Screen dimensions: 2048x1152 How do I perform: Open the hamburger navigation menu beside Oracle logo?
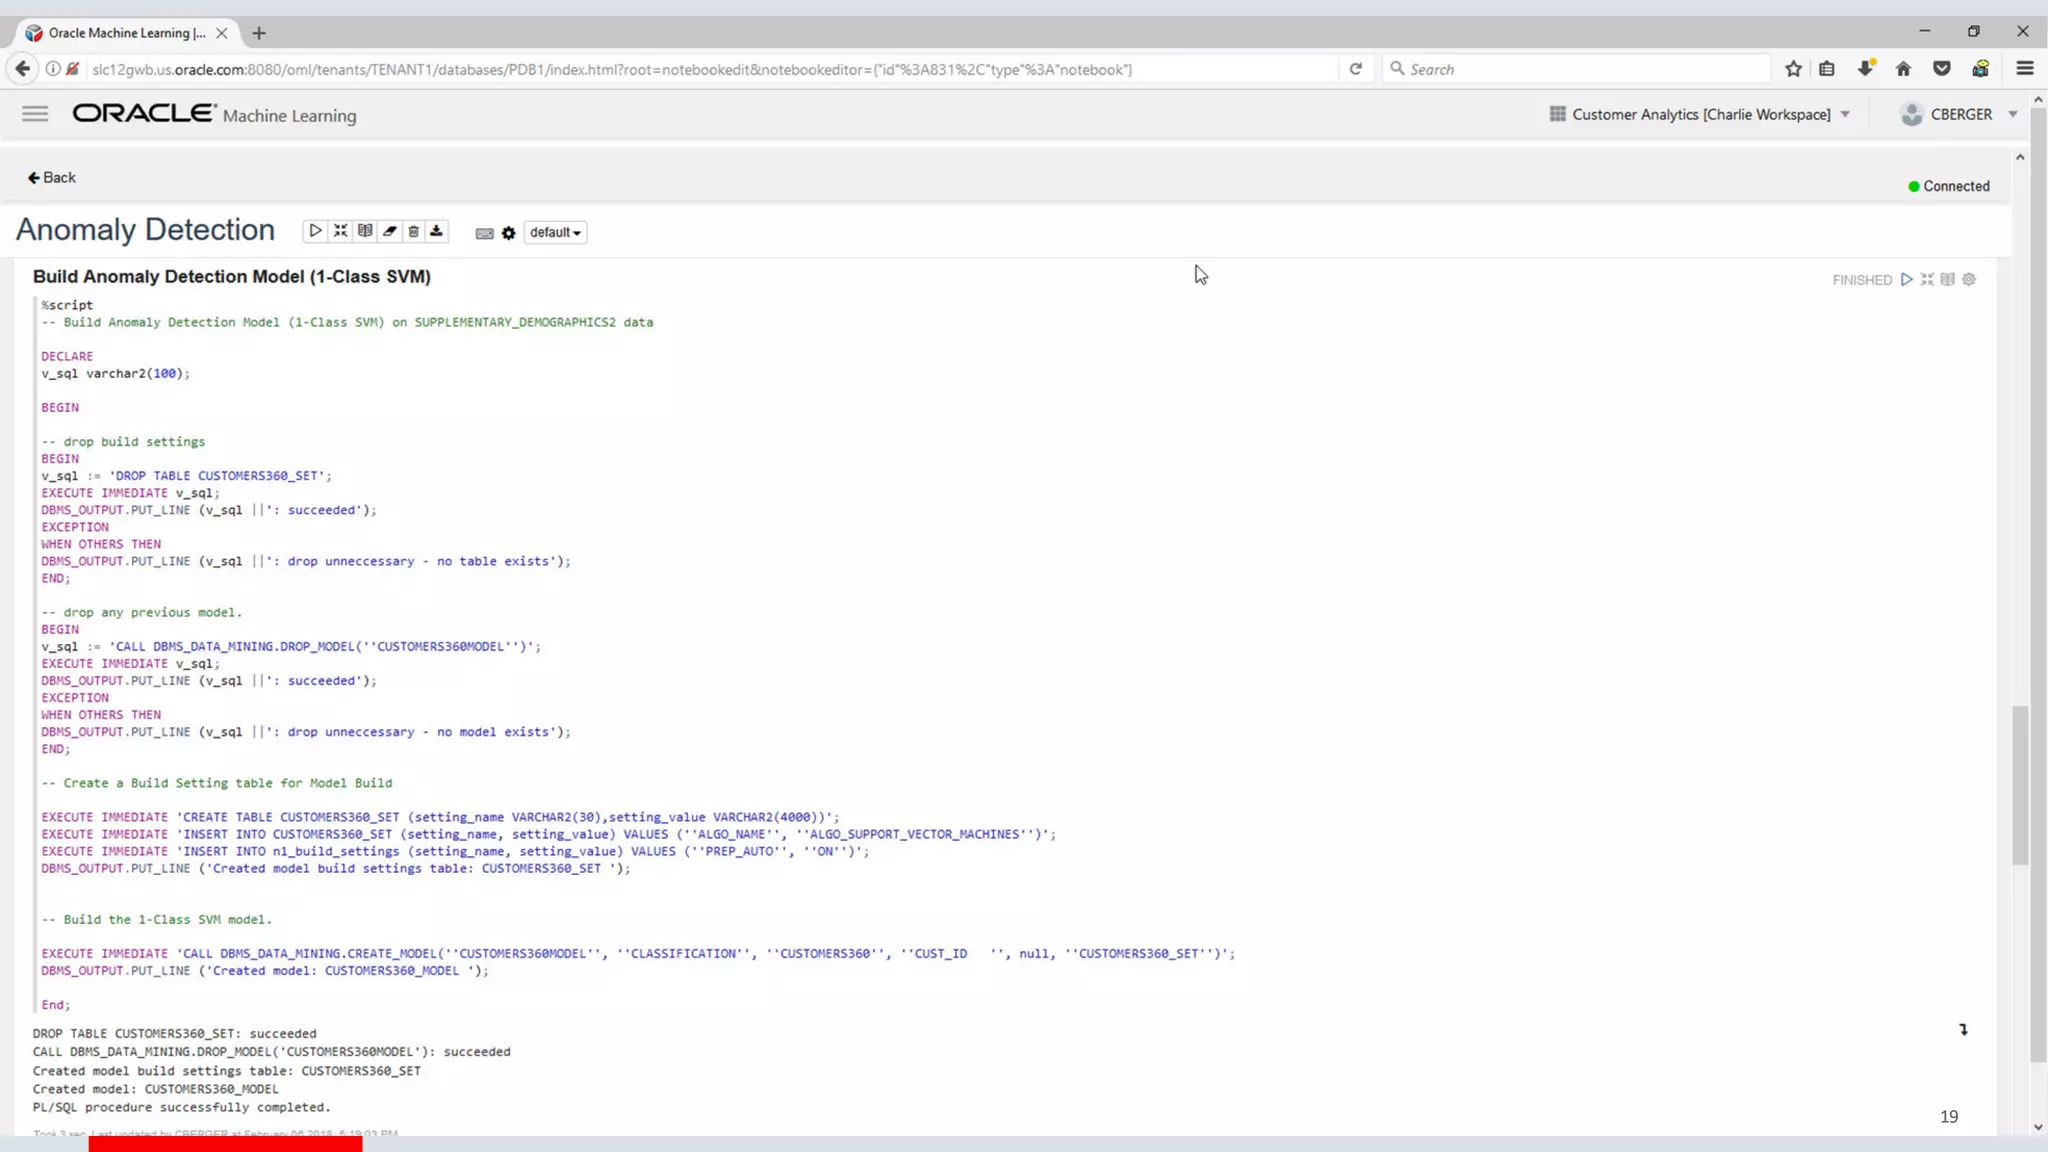click(x=35, y=114)
